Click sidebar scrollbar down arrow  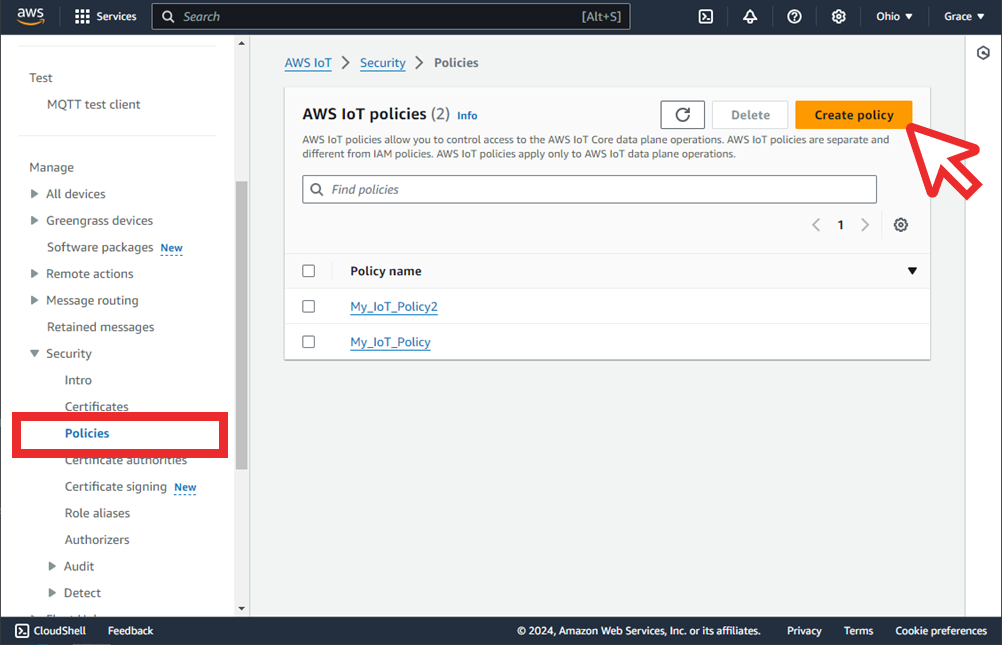point(242,609)
